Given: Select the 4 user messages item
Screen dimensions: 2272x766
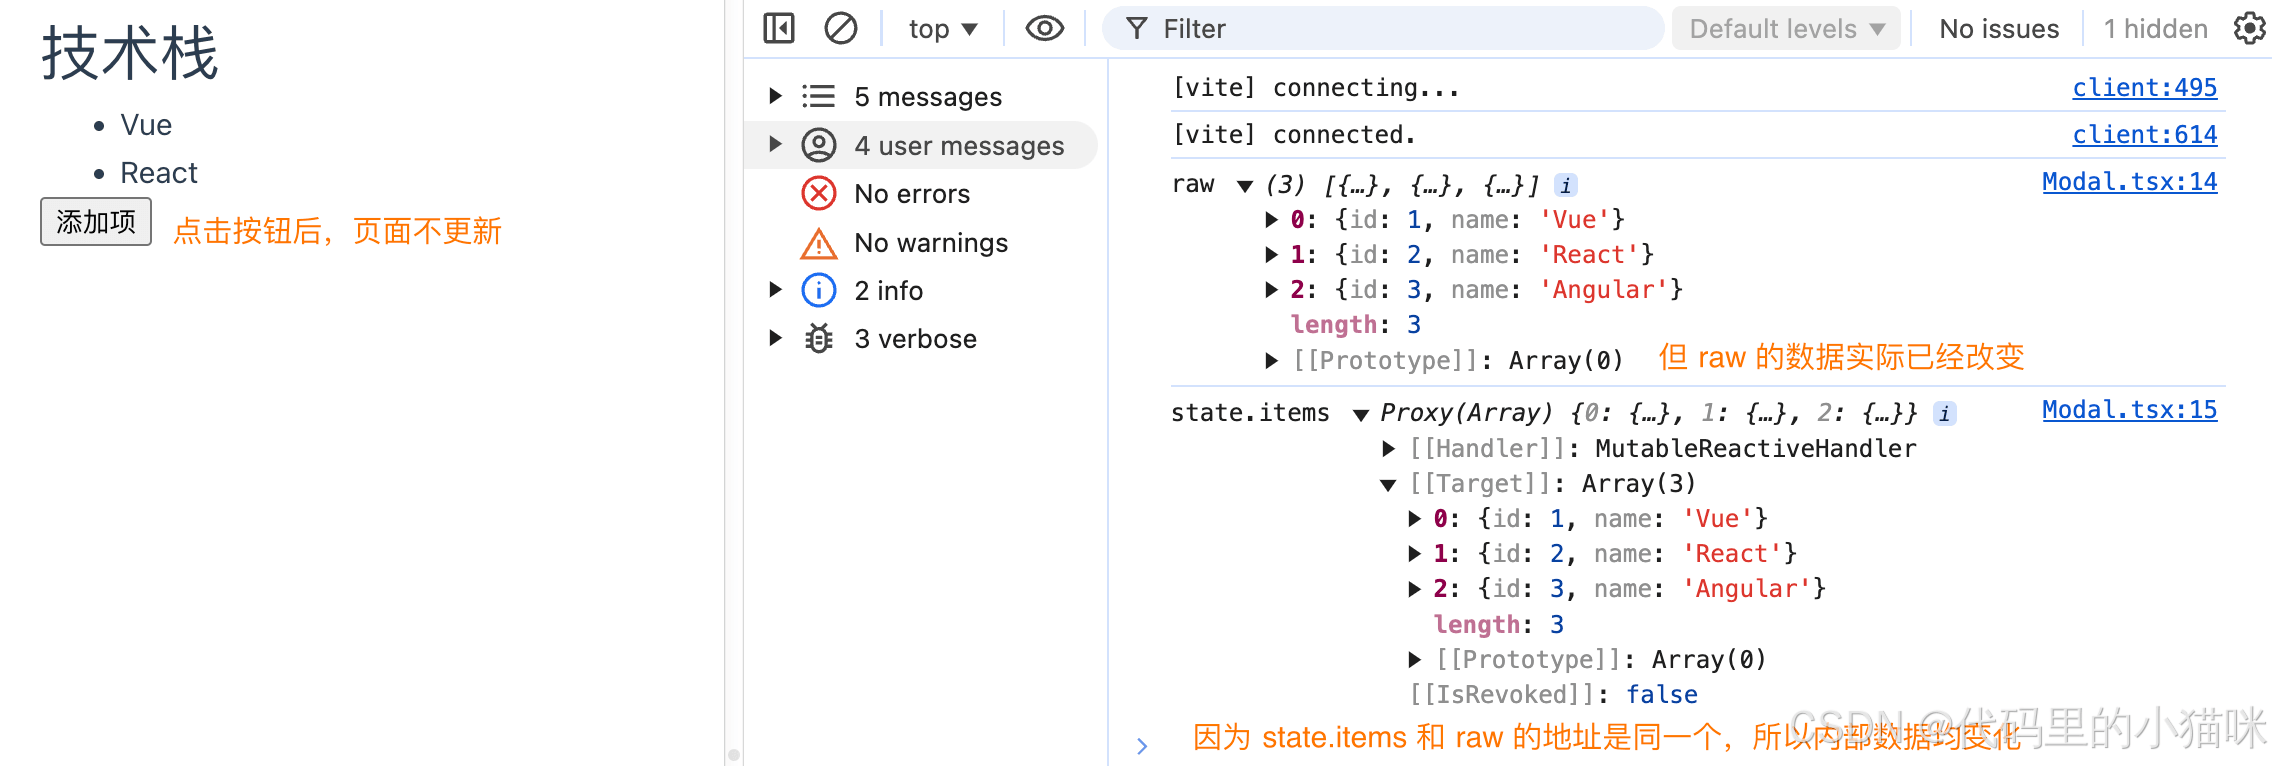Looking at the screenshot, I should (x=958, y=145).
